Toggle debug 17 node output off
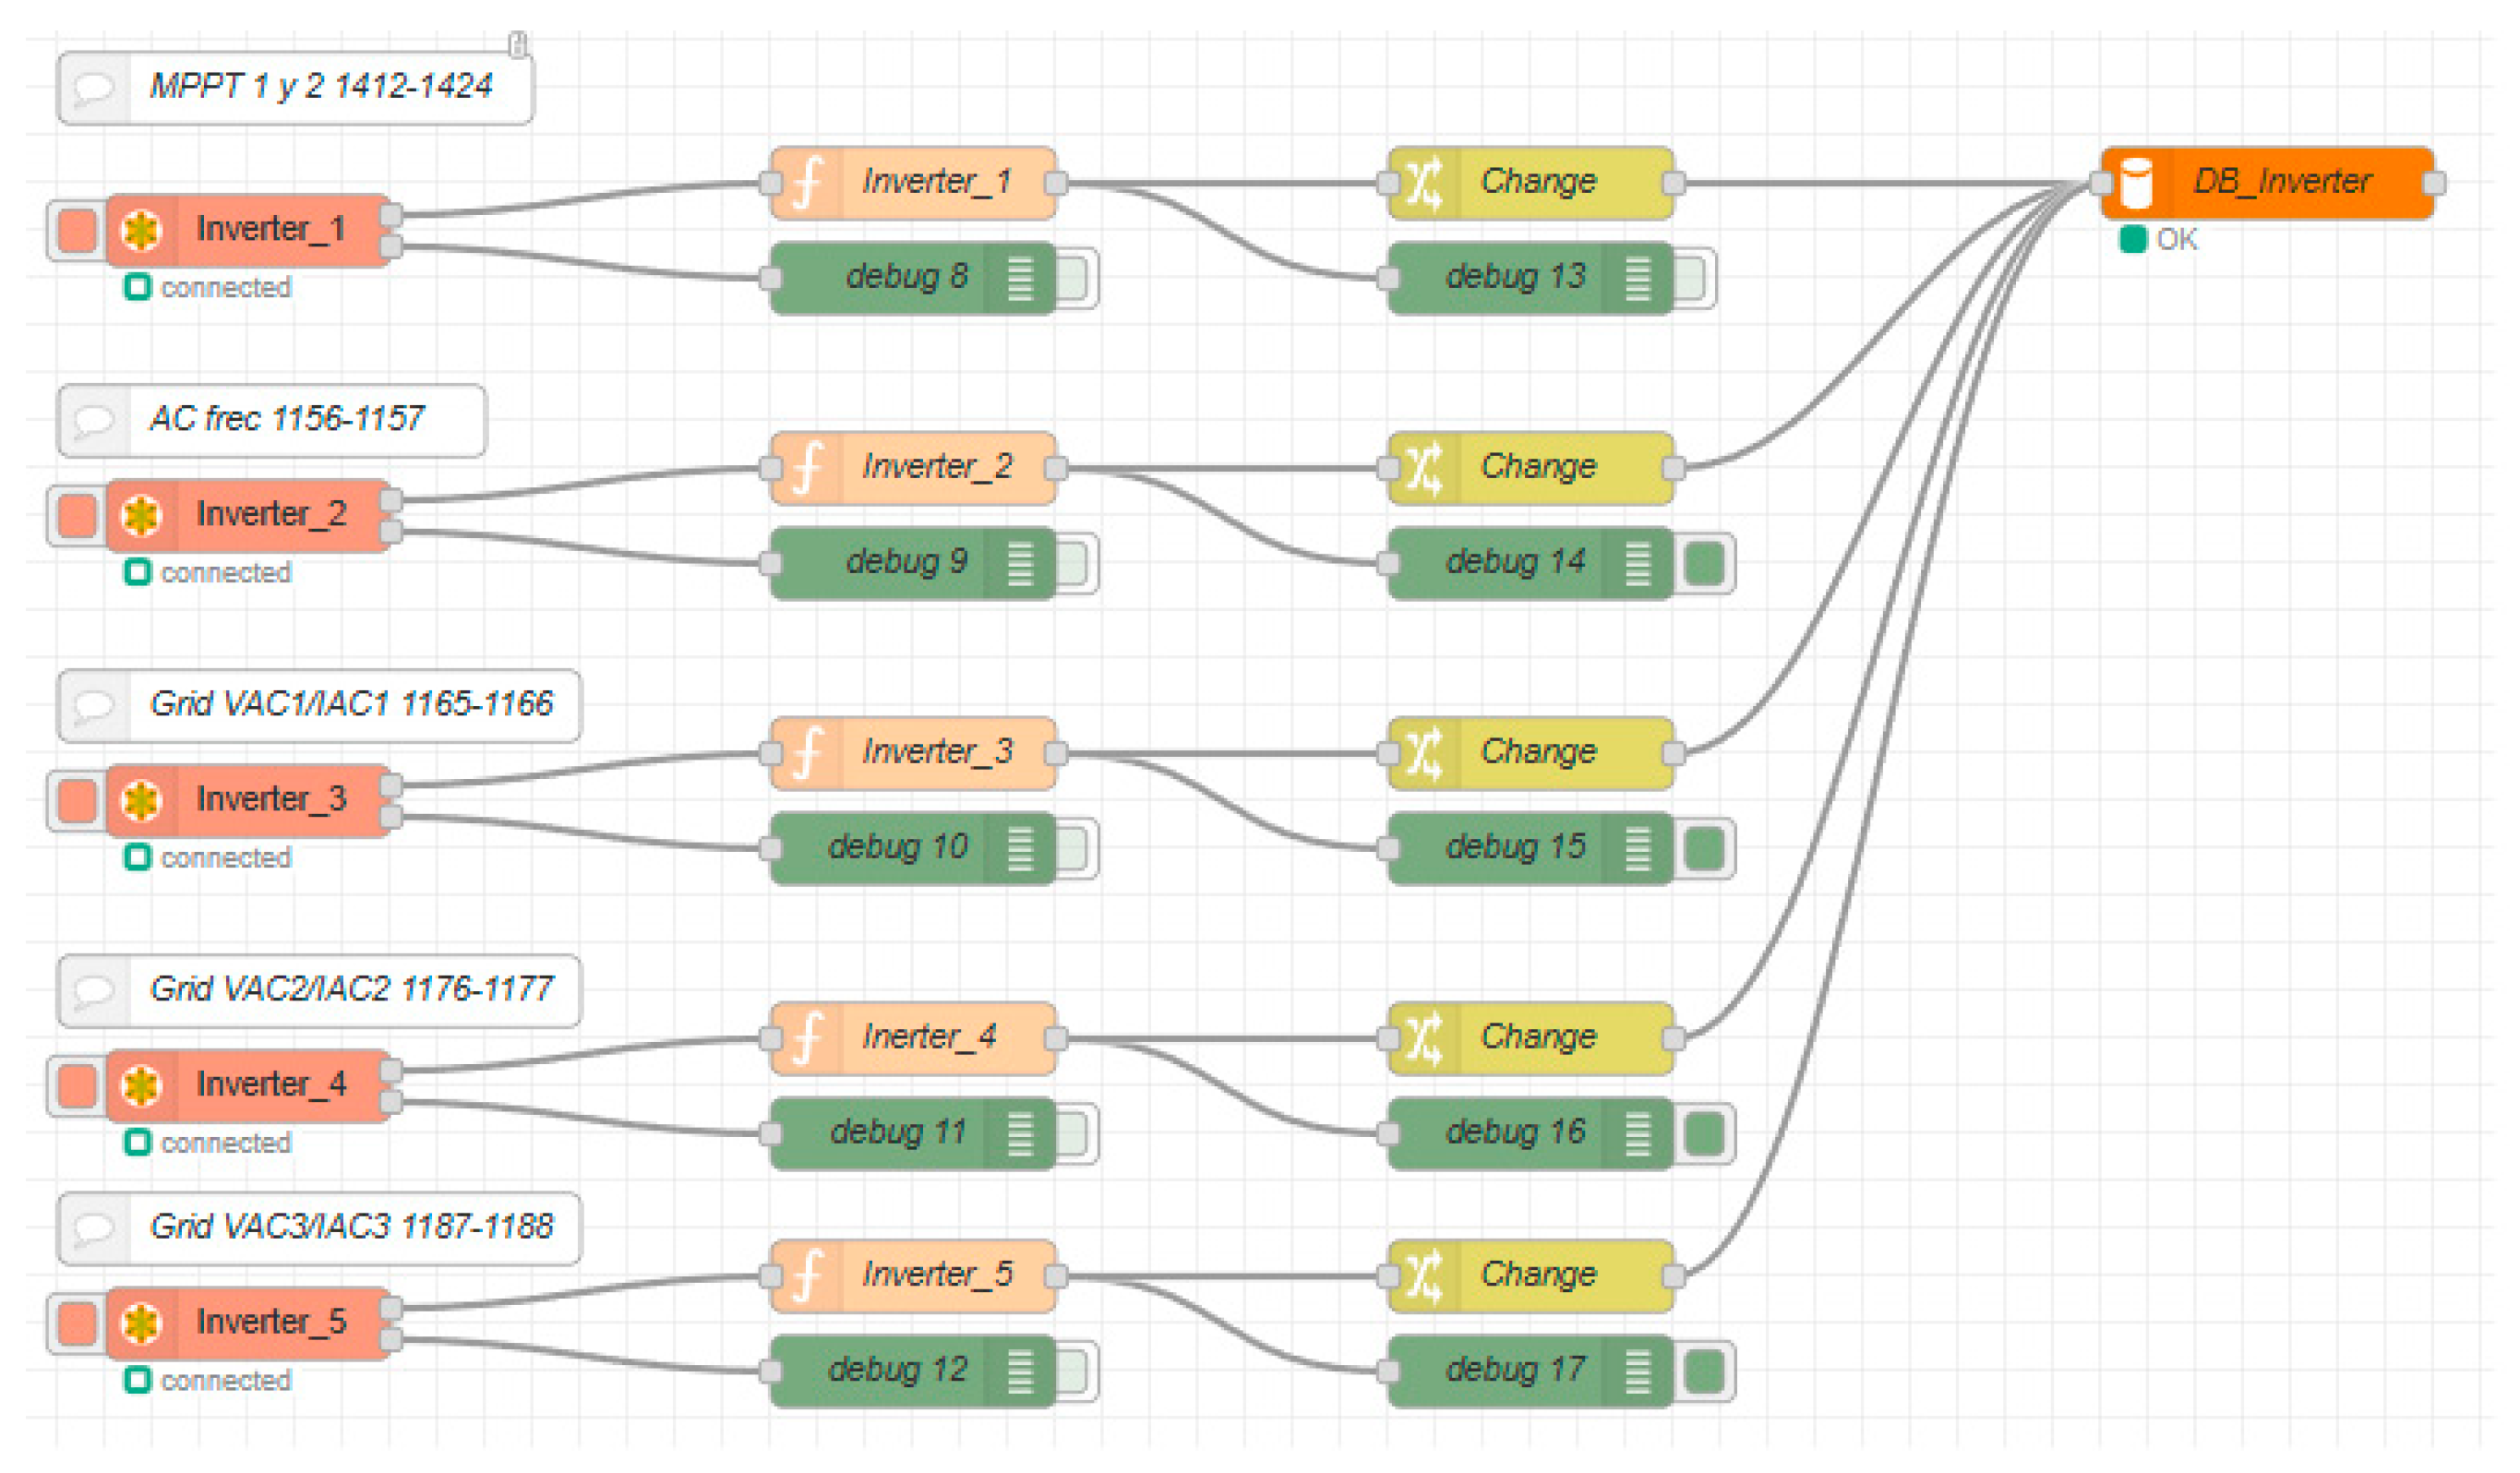 (x=1705, y=1371)
